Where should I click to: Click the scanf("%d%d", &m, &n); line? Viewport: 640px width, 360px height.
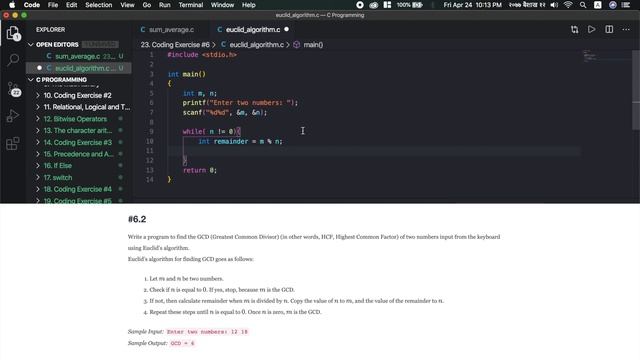pyautogui.click(x=224, y=112)
